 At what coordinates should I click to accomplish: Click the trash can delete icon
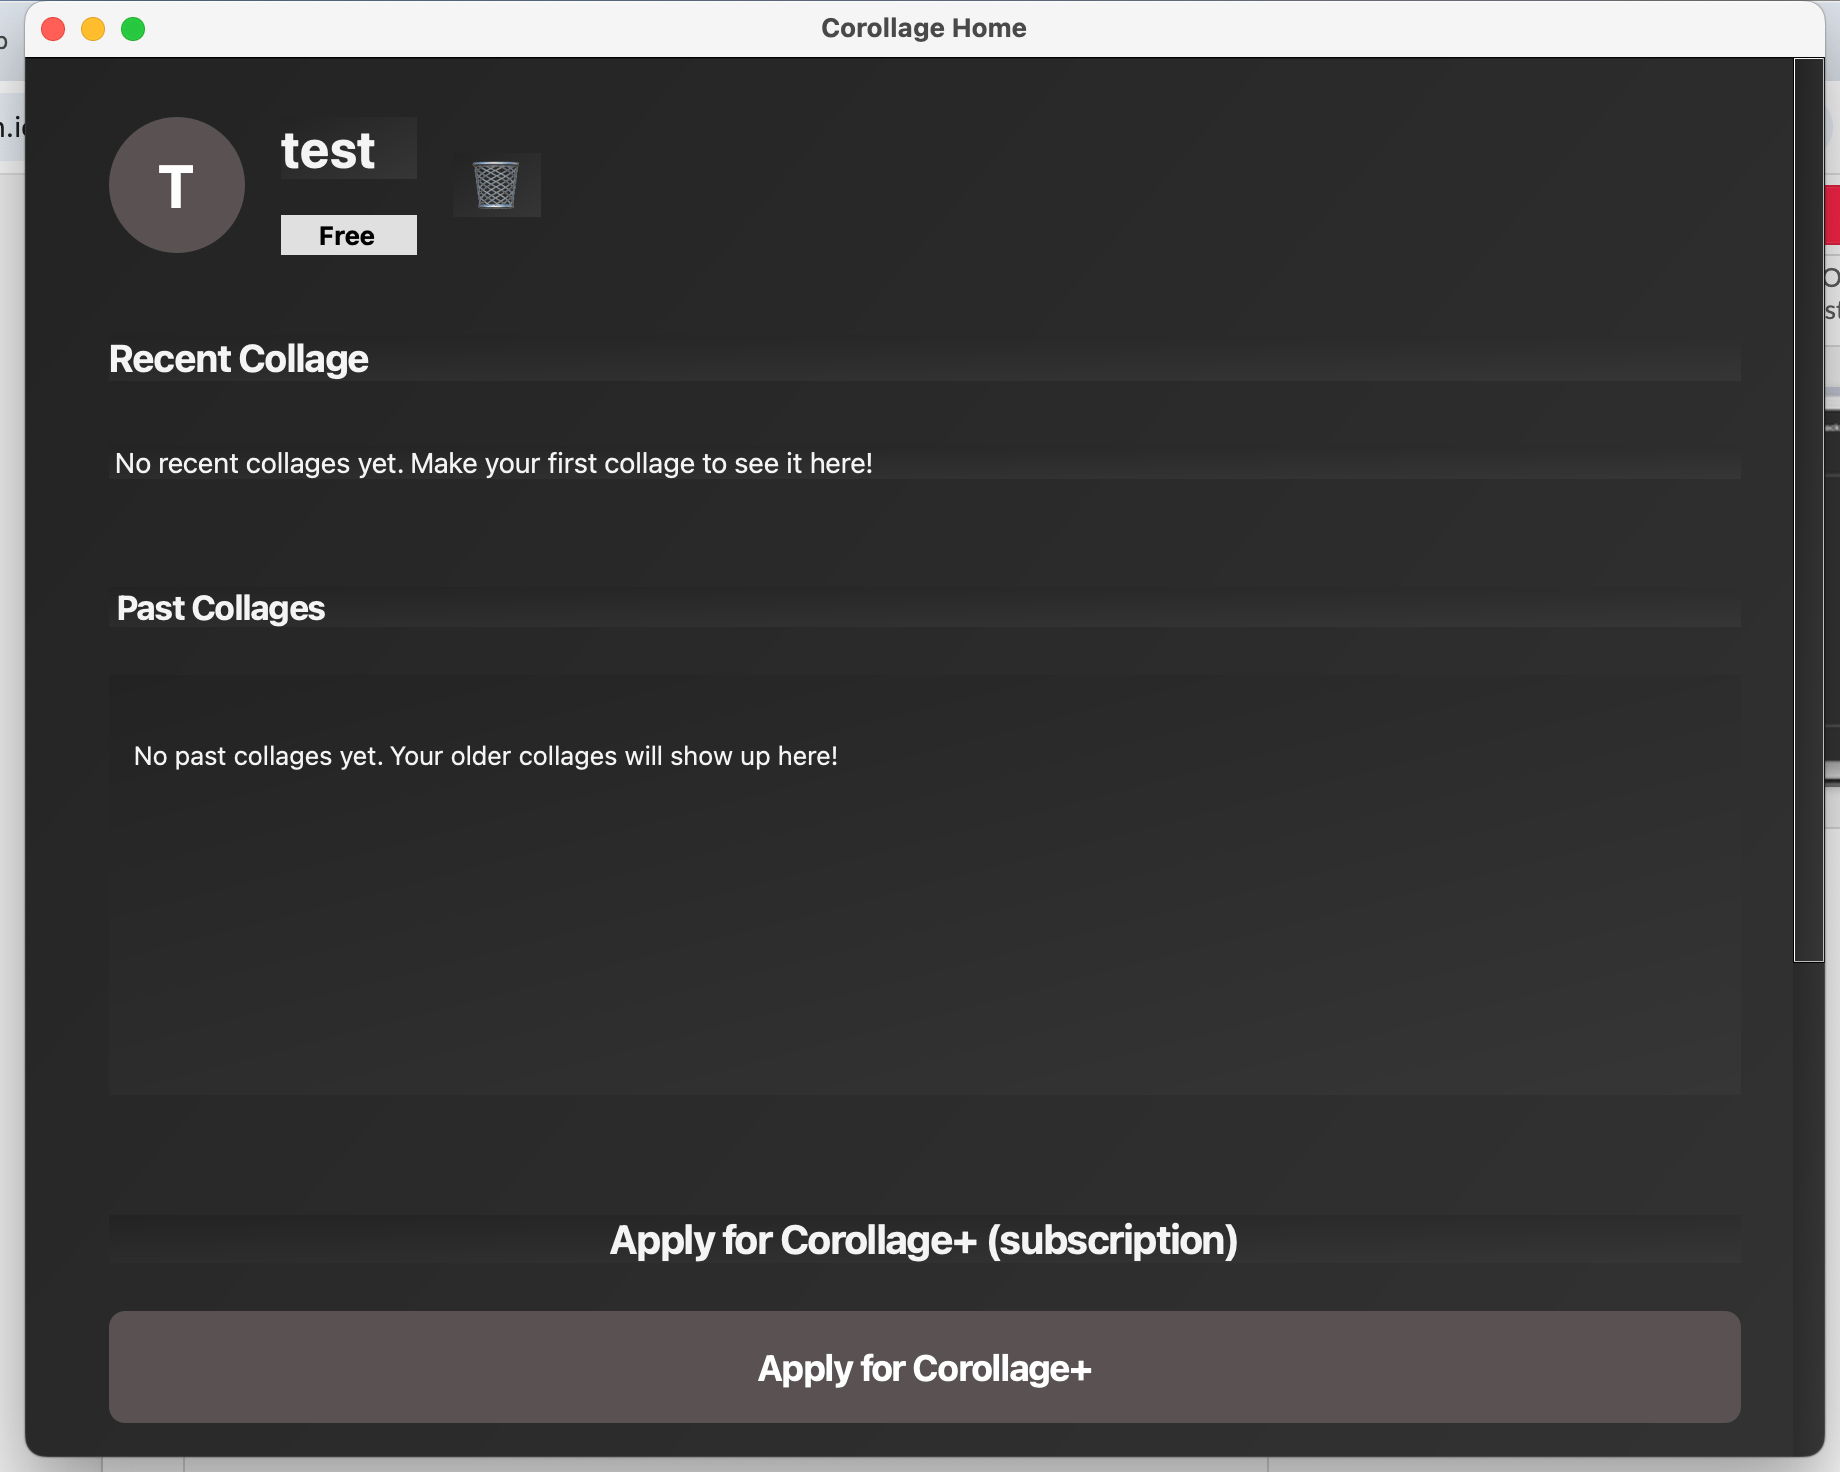(x=496, y=185)
